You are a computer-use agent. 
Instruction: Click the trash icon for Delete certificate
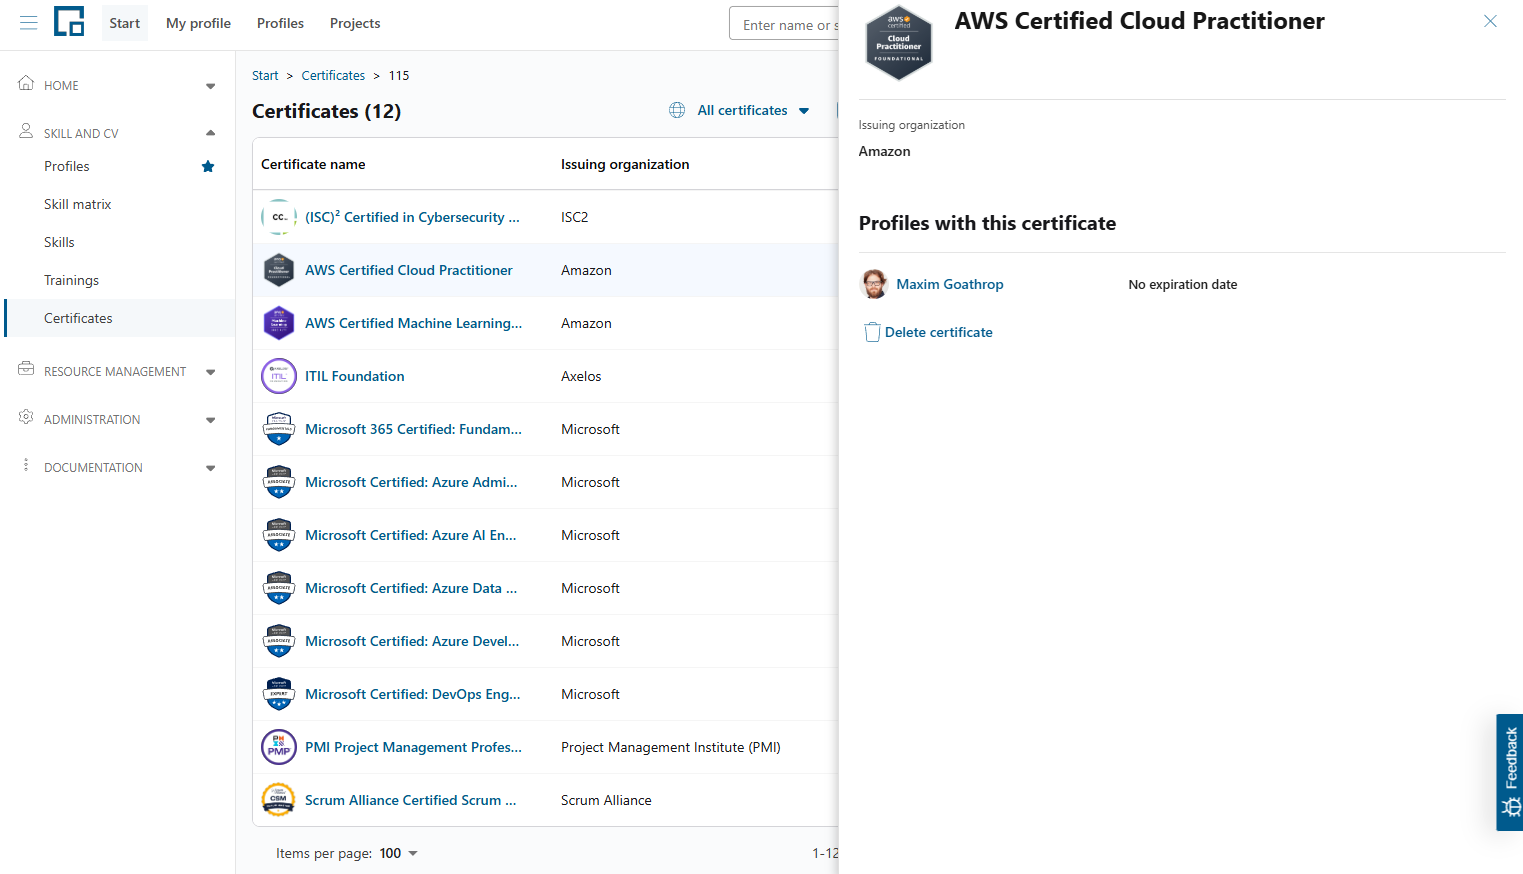click(x=872, y=332)
